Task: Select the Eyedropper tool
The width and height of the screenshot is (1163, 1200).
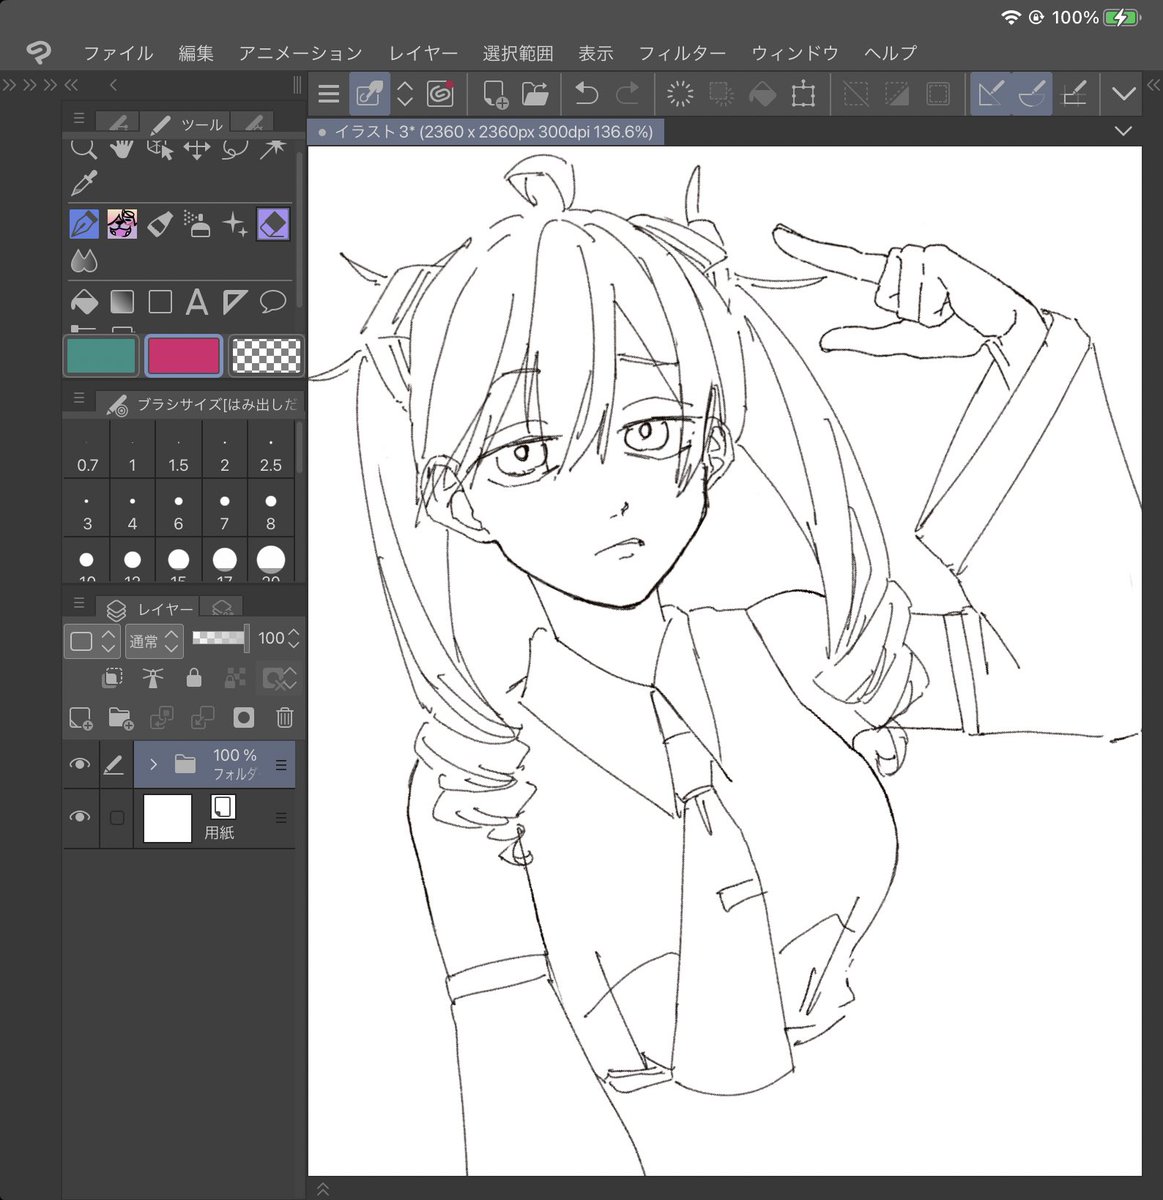Action: tap(84, 184)
